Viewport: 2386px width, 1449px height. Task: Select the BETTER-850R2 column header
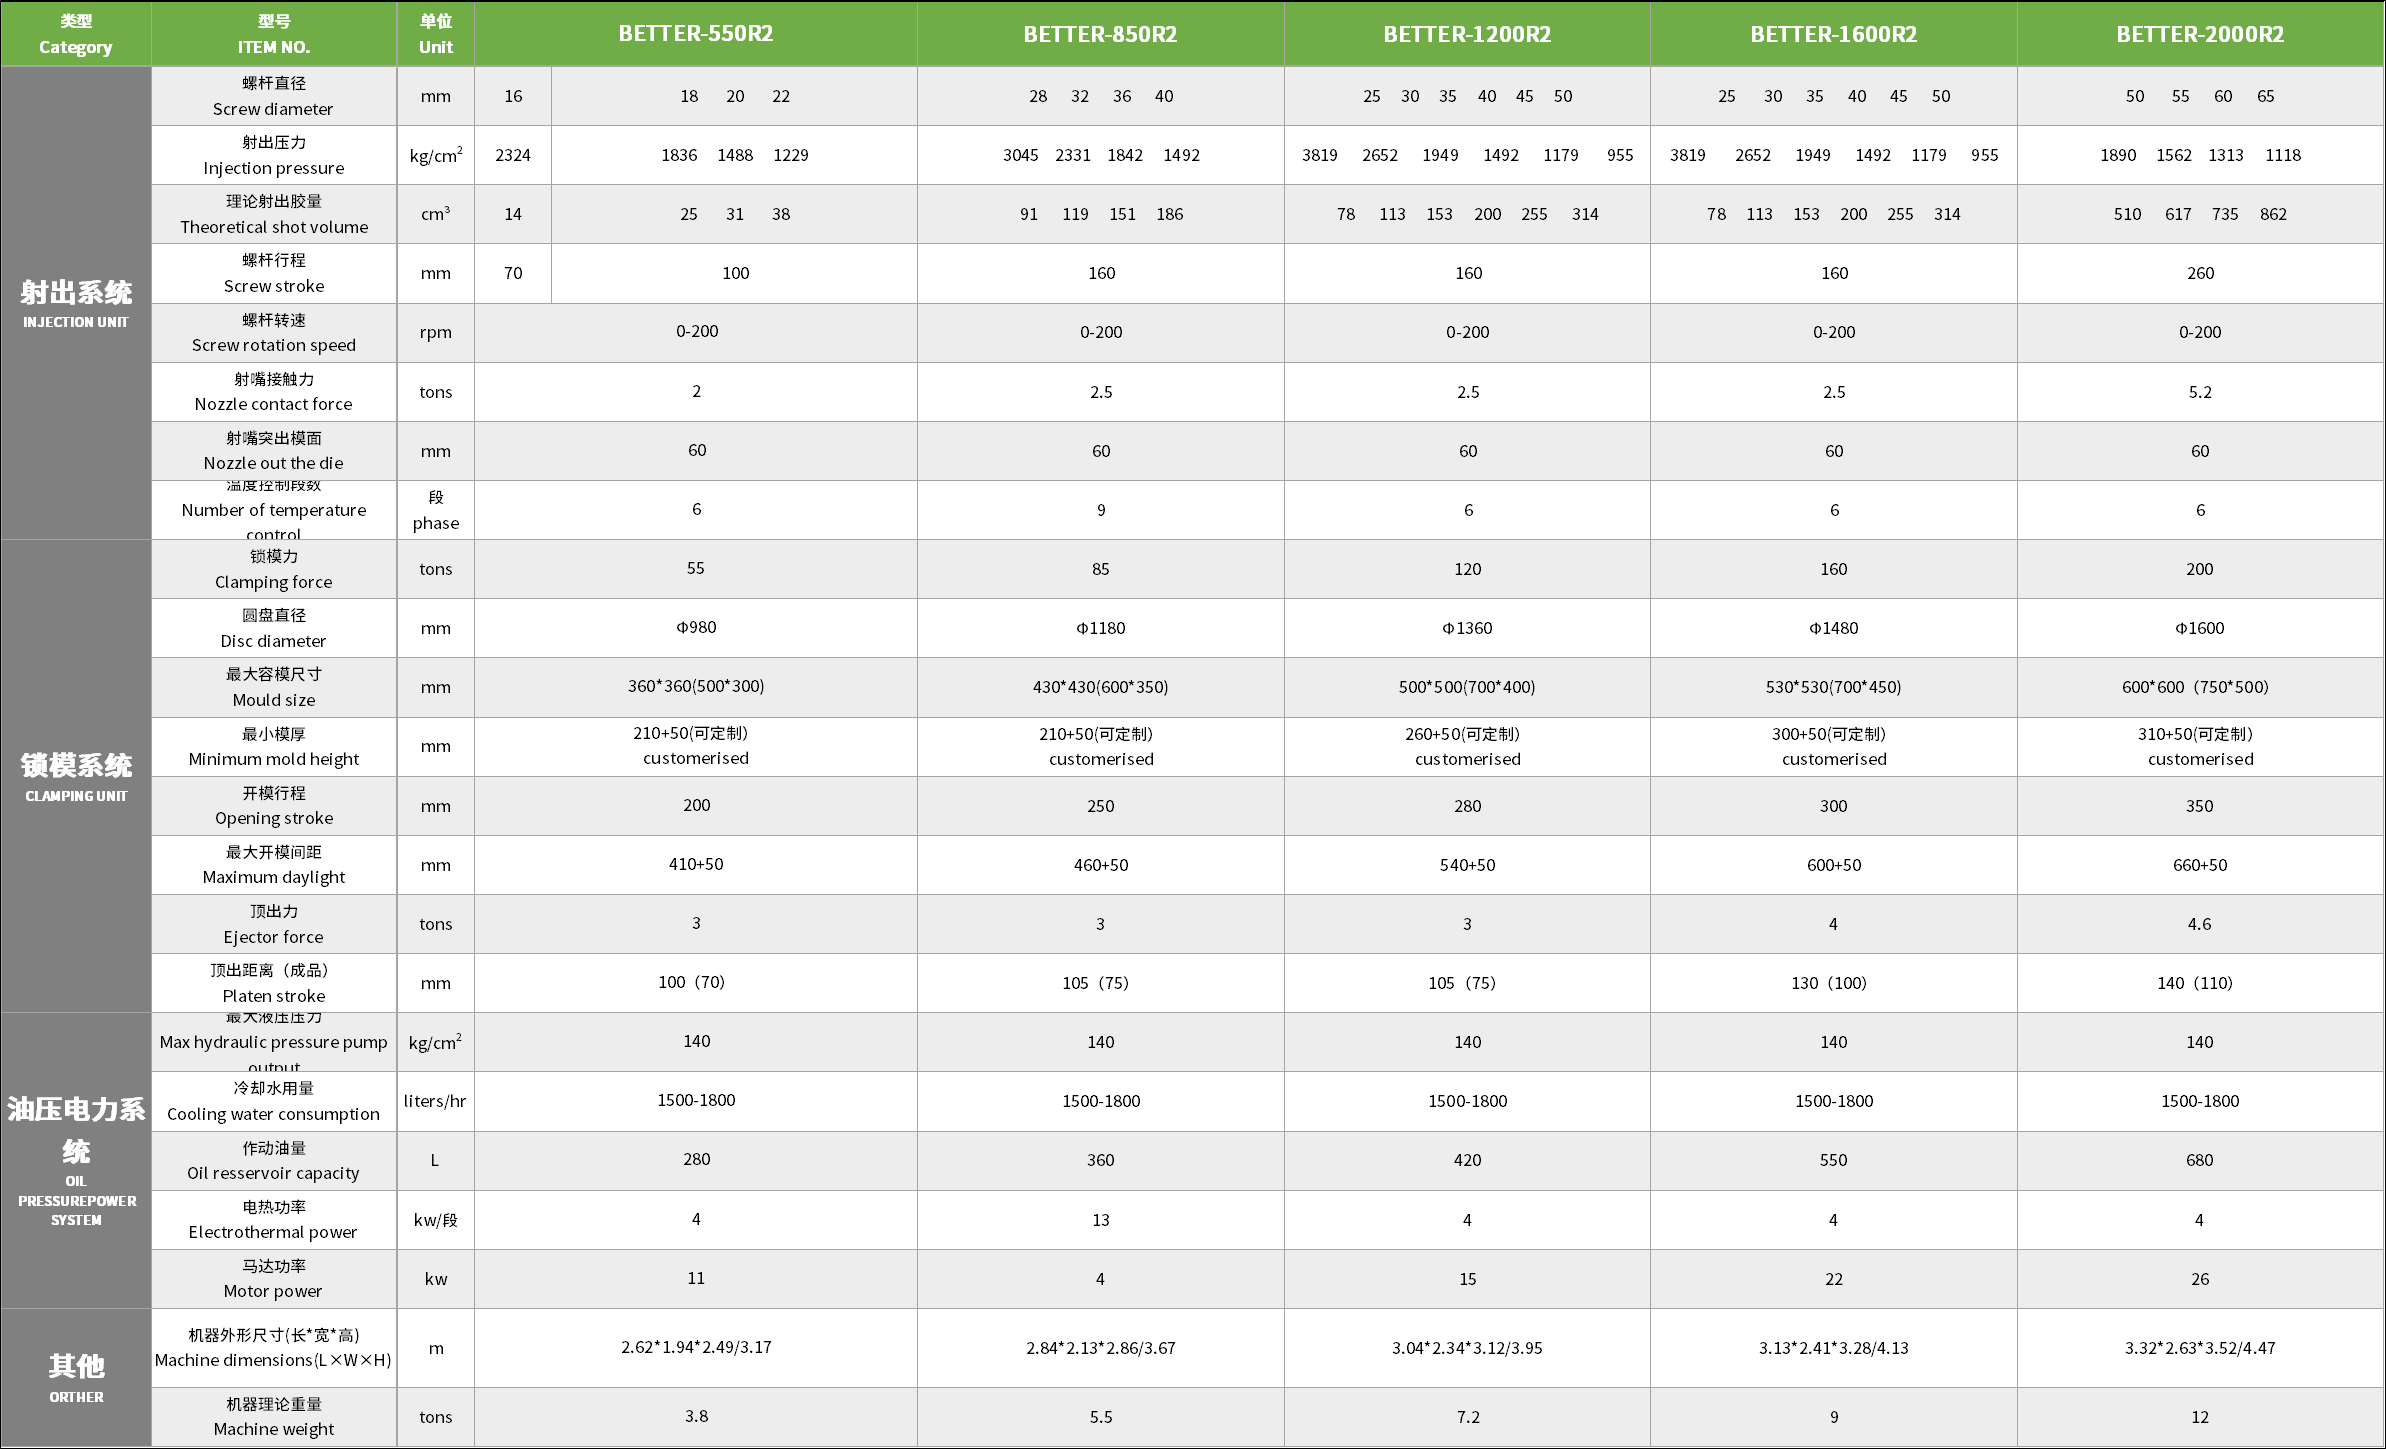click(1100, 34)
